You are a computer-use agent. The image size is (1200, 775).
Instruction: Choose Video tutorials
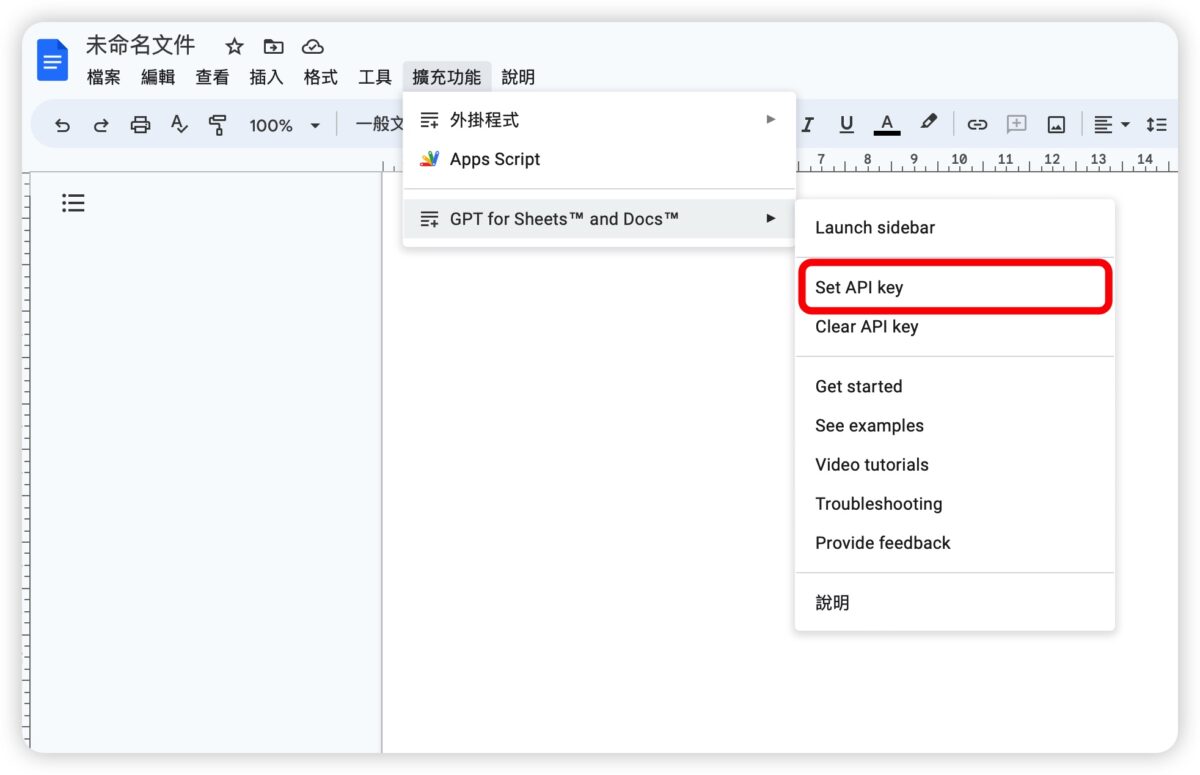click(x=954, y=464)
